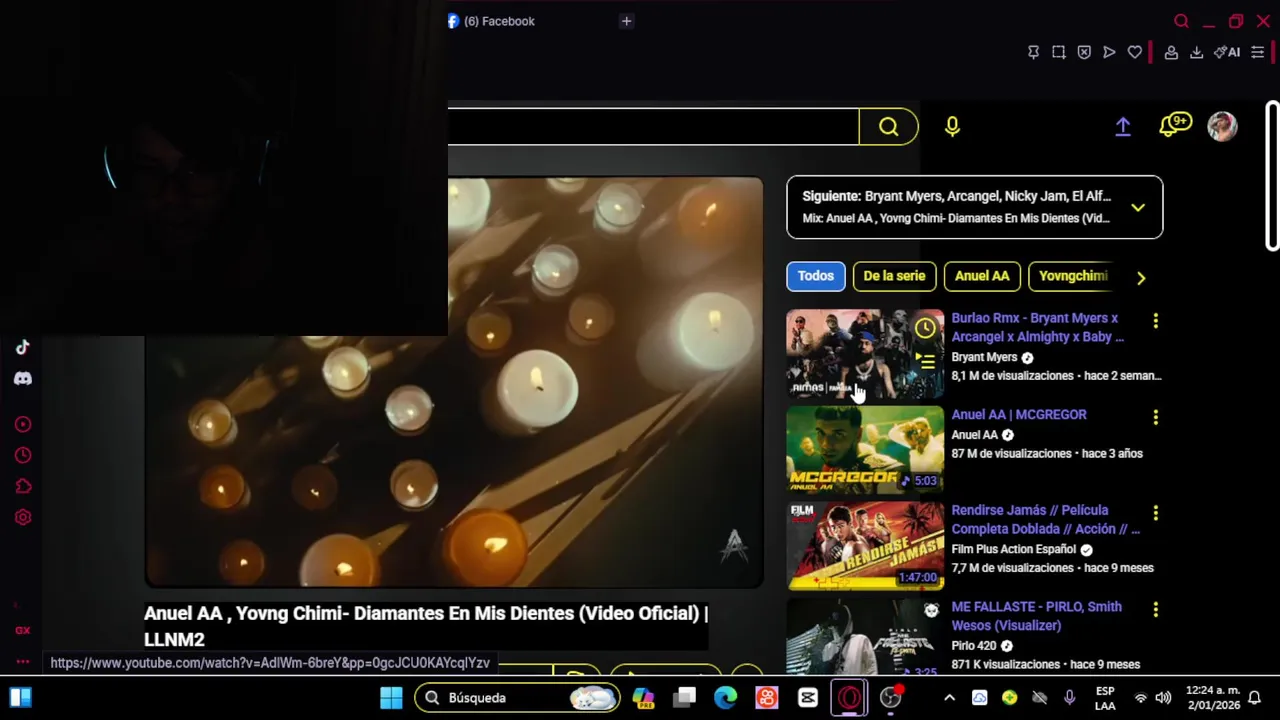
Task: Open browser downloads icon
Action: (1196, 52)
